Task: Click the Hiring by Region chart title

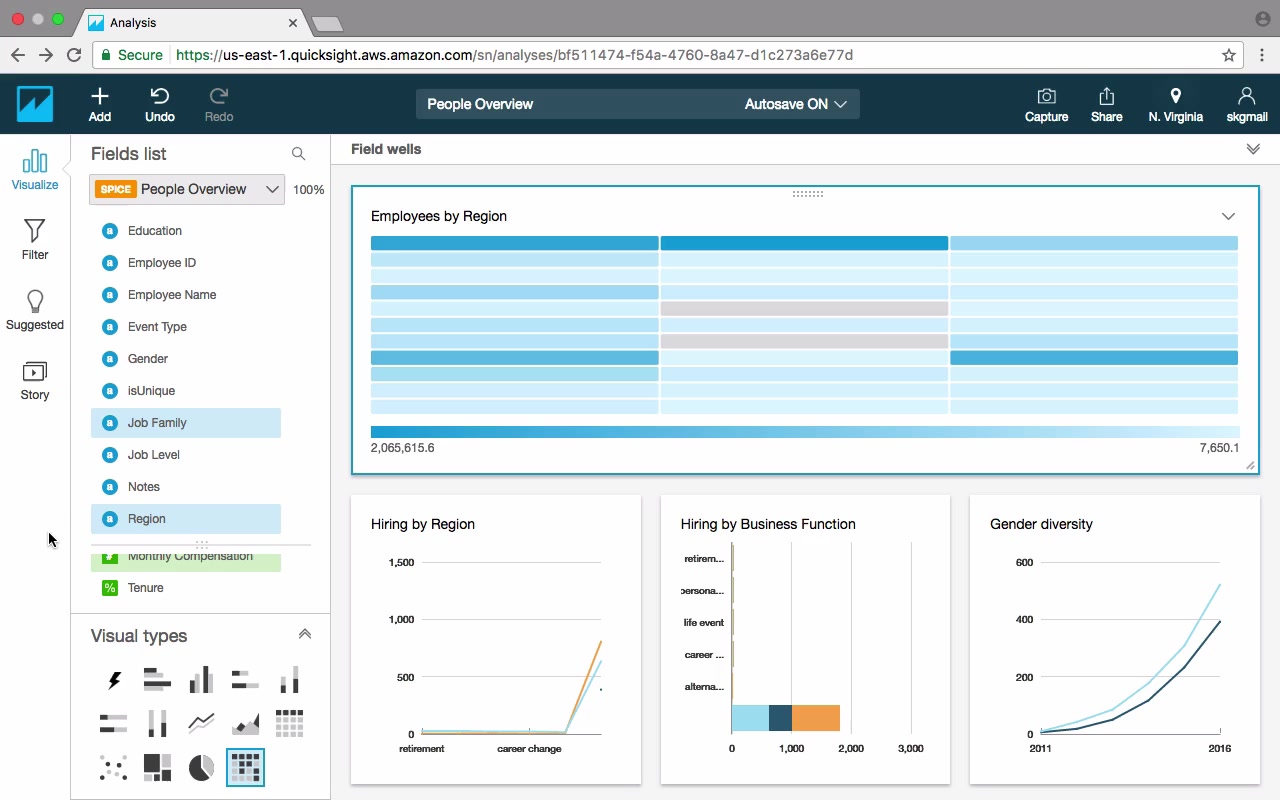Action: (423, 524)
